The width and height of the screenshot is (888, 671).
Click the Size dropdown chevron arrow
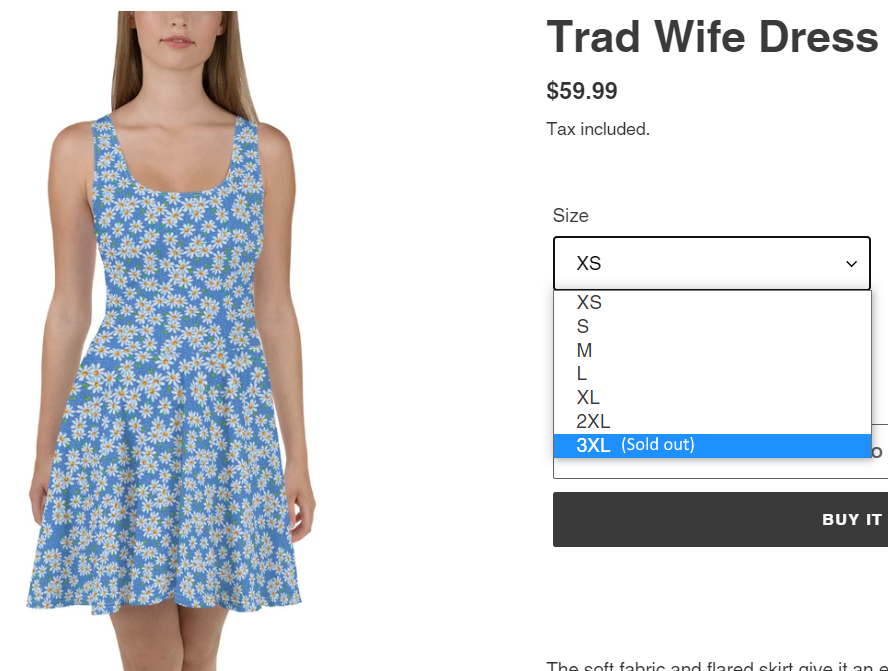click(x=851, y=264)
